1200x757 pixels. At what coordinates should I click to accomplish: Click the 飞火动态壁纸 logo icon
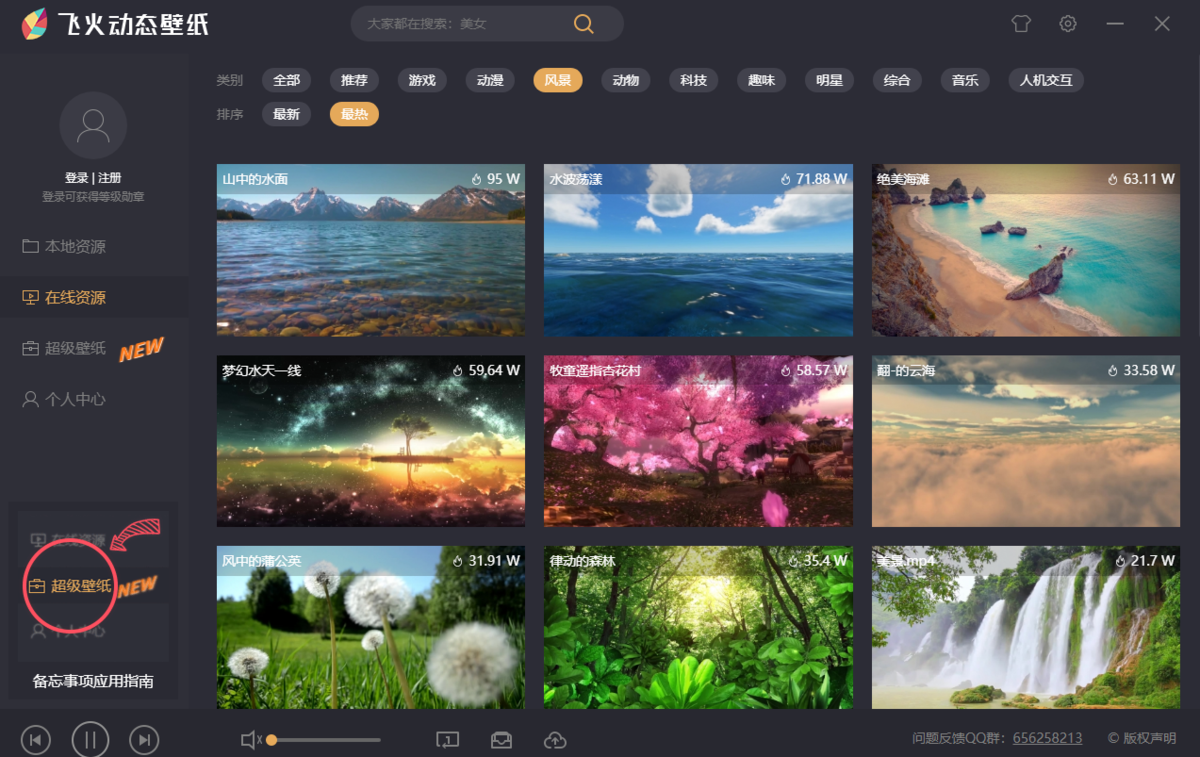point(35,24)
